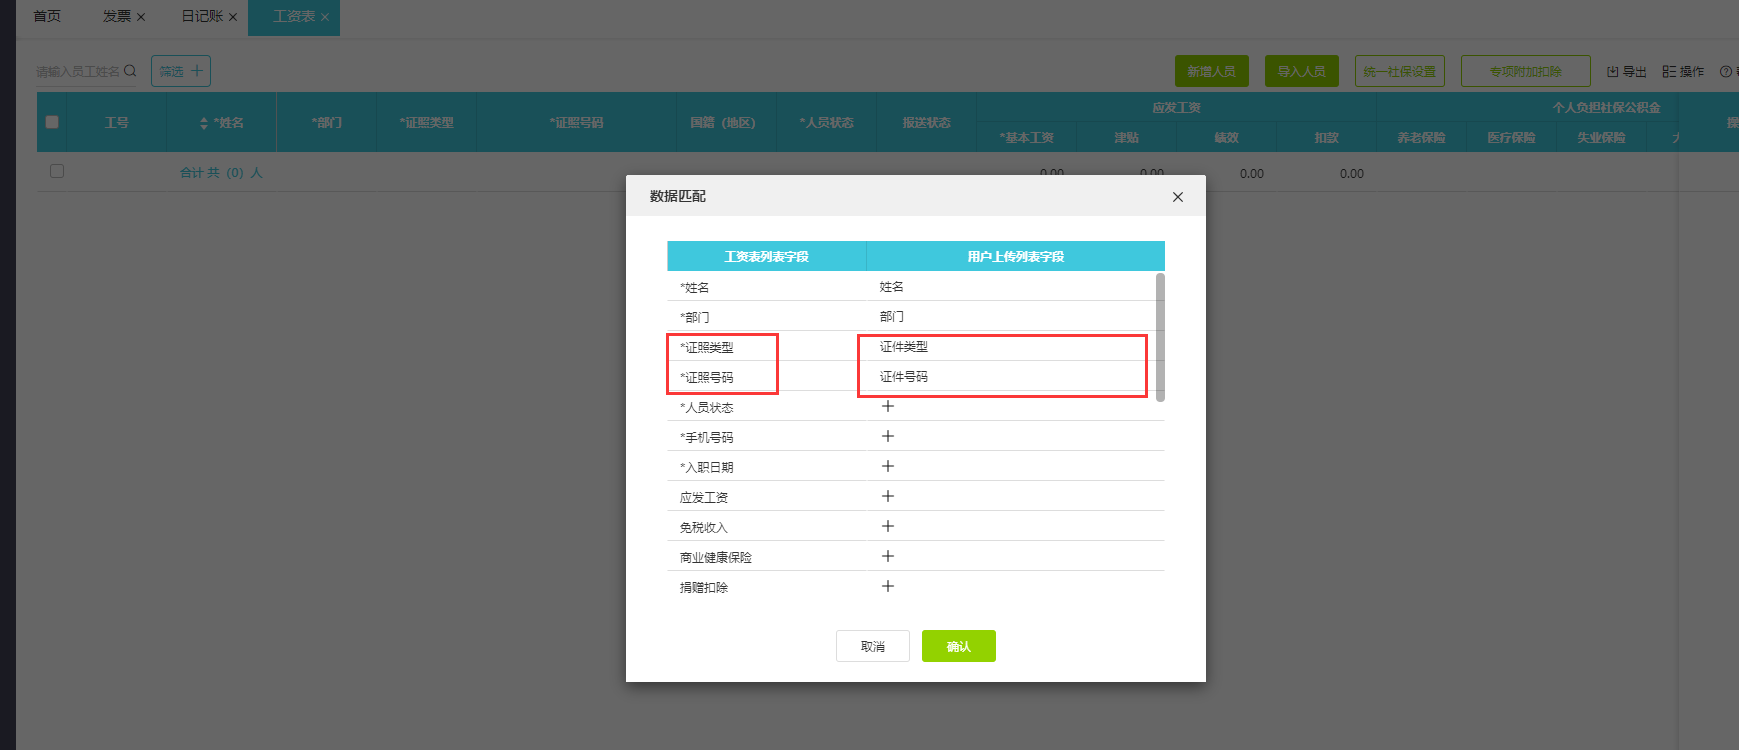The height and width of the screenshot is (750, 1739).
Task: Close the 数据匹配 dialog with X
Action: 1178,197
